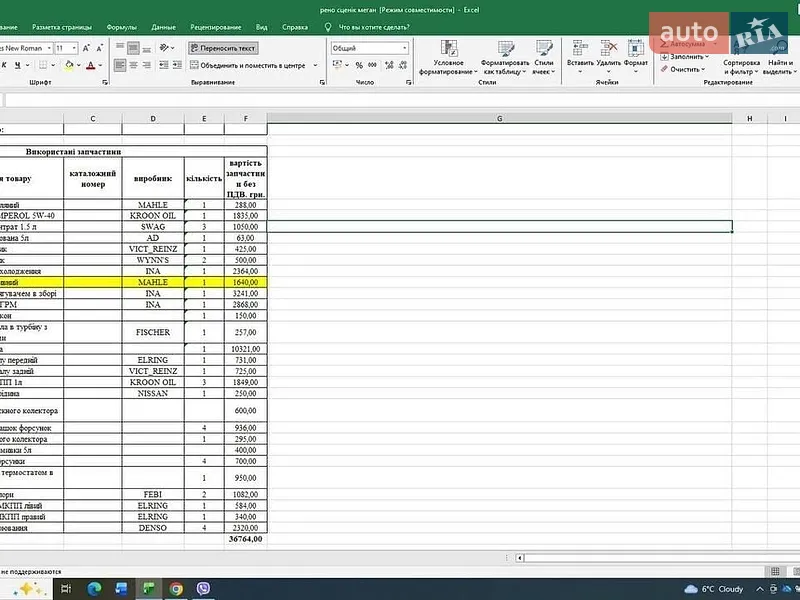Image resolution: width=800 pixels, height=600 pixels.
Task: Select middle vertical alignment
Action: click(x=133, y=48)
